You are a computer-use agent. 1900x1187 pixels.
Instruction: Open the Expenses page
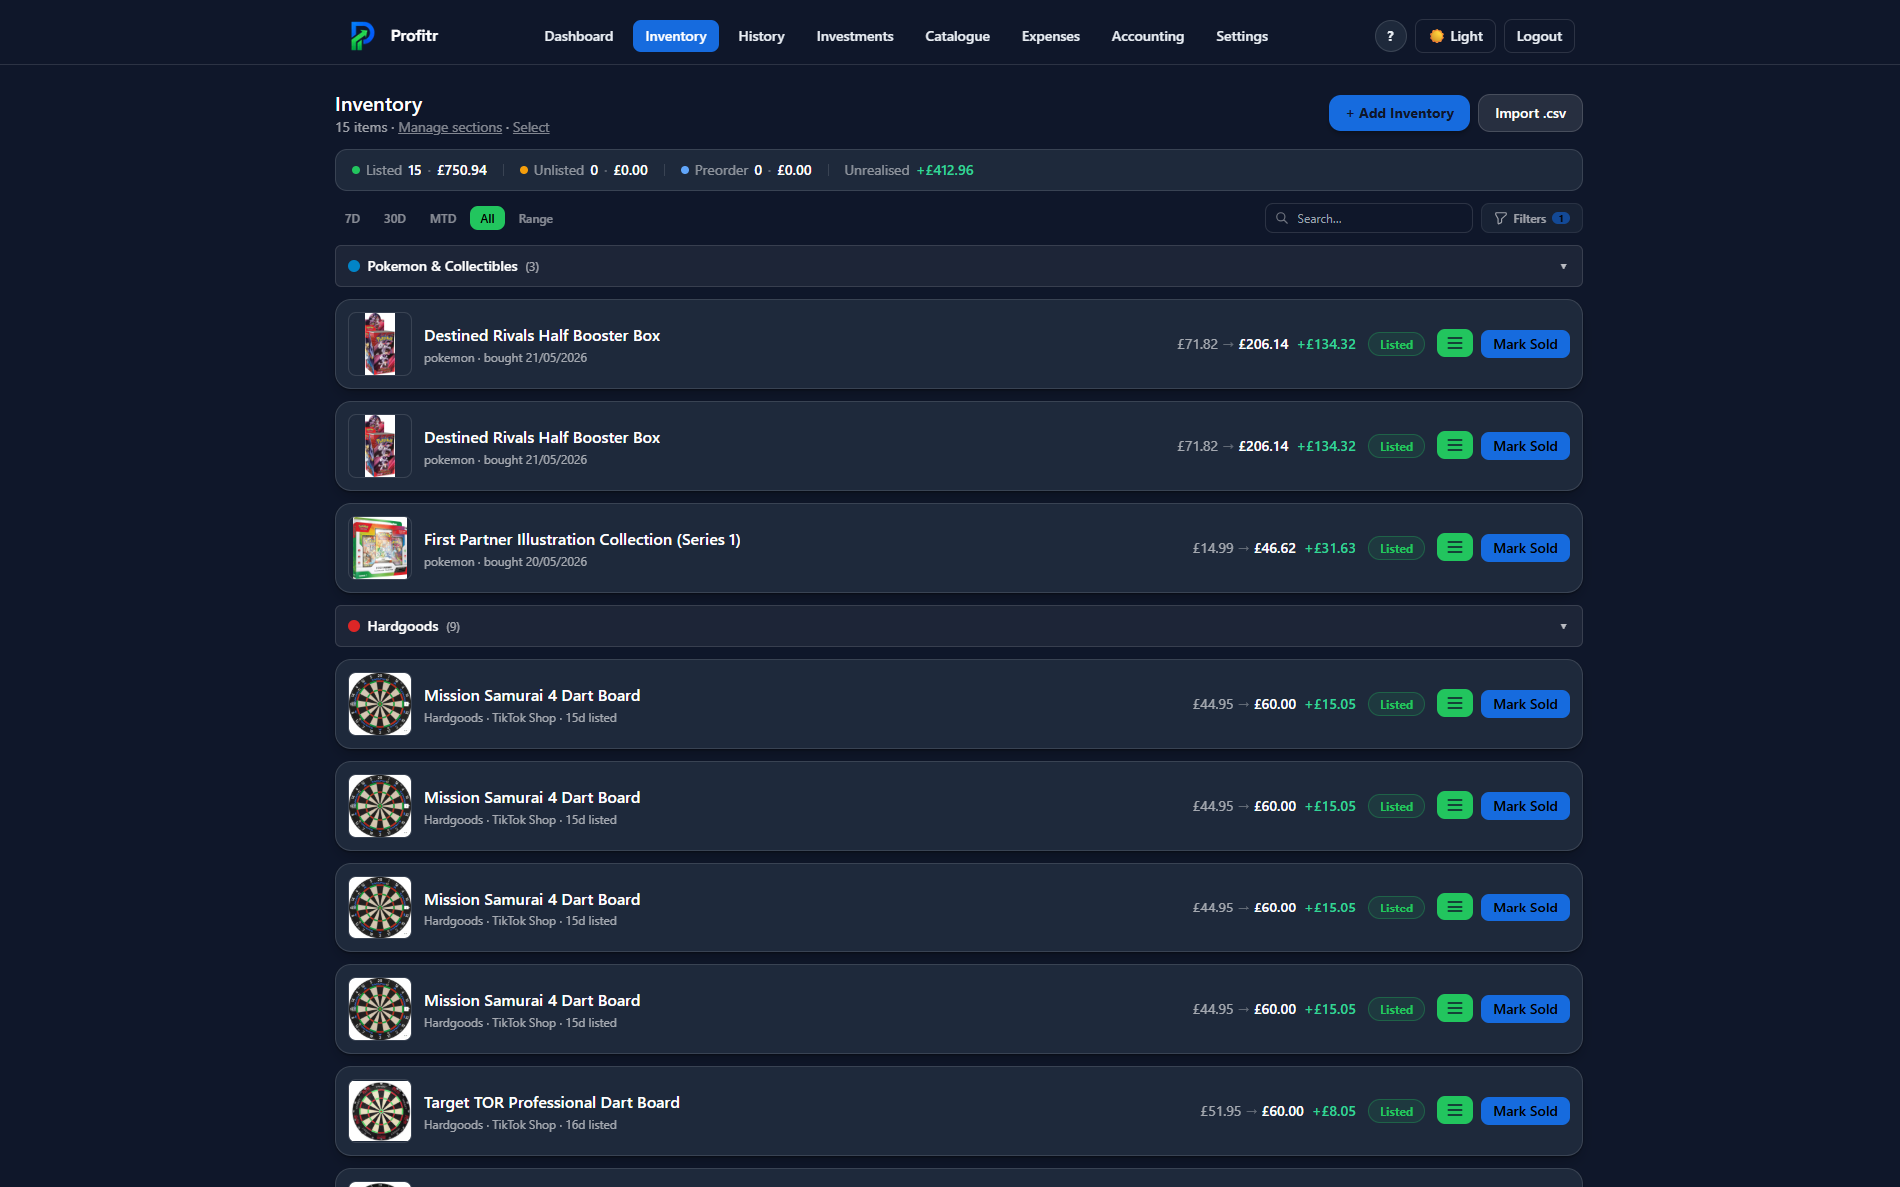click(x=1051, y=36)
